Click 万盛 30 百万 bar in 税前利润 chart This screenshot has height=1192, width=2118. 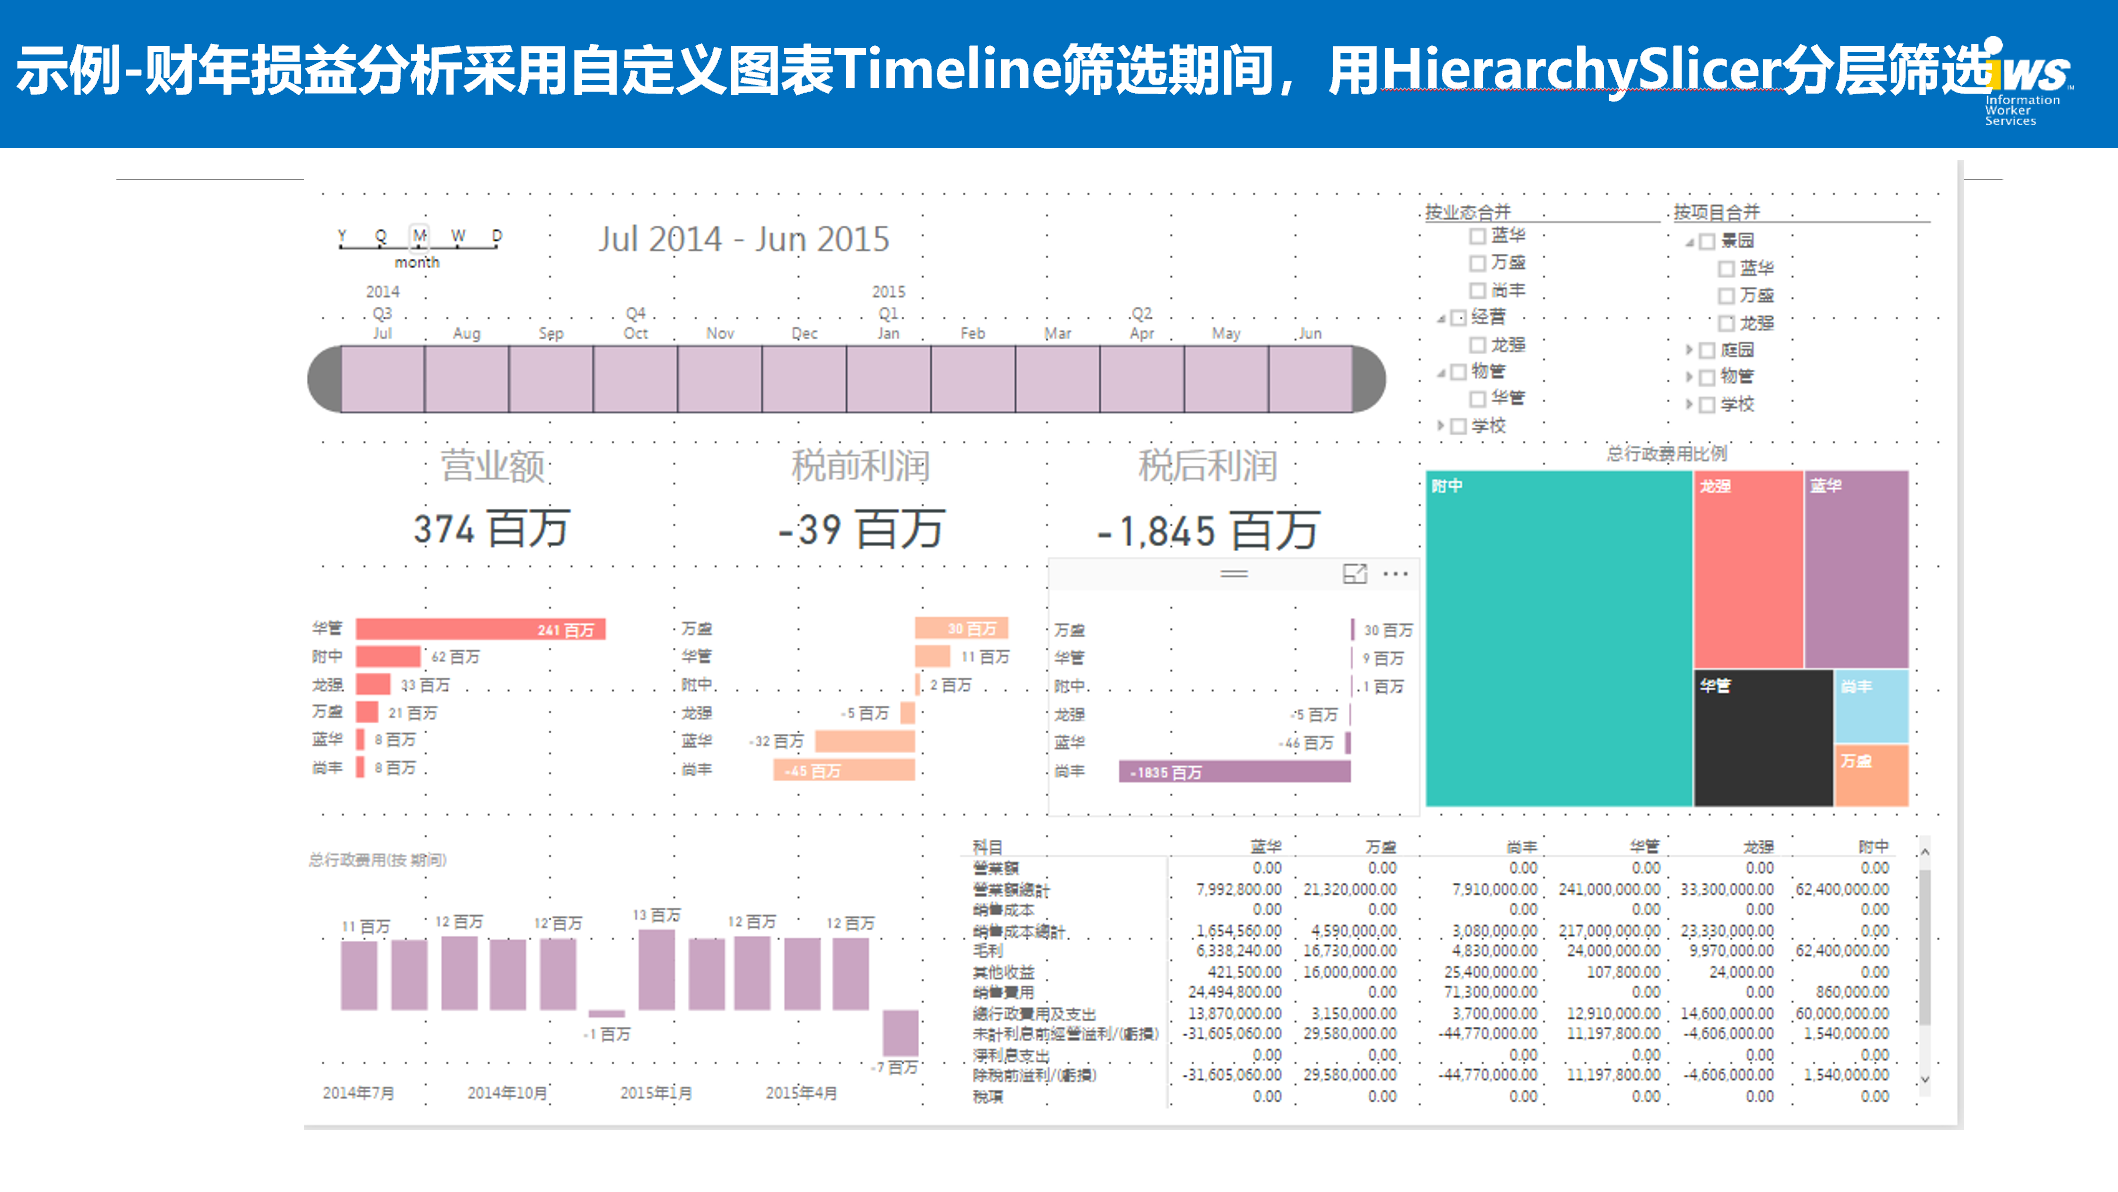point(961,628)
